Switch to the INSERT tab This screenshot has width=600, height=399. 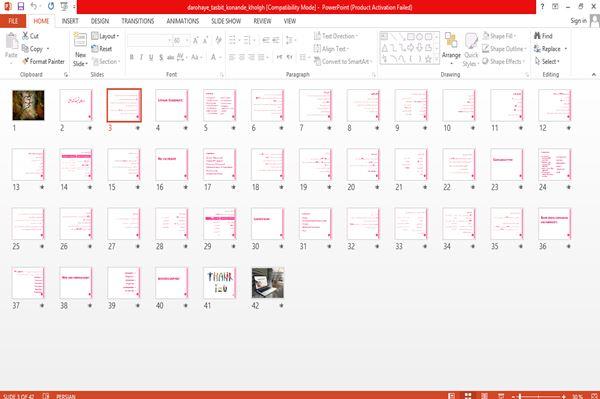click(x=70, y=21)
